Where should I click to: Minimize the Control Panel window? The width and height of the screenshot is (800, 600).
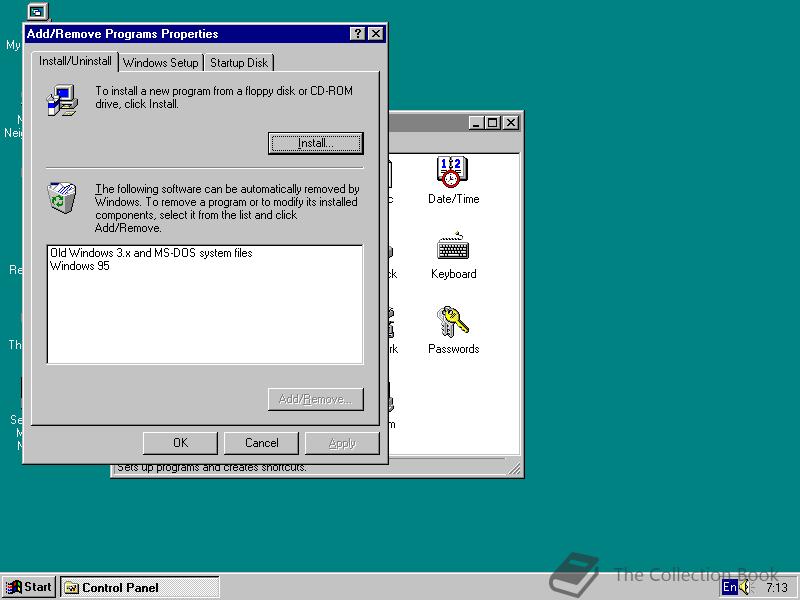(x=476, y=122)
